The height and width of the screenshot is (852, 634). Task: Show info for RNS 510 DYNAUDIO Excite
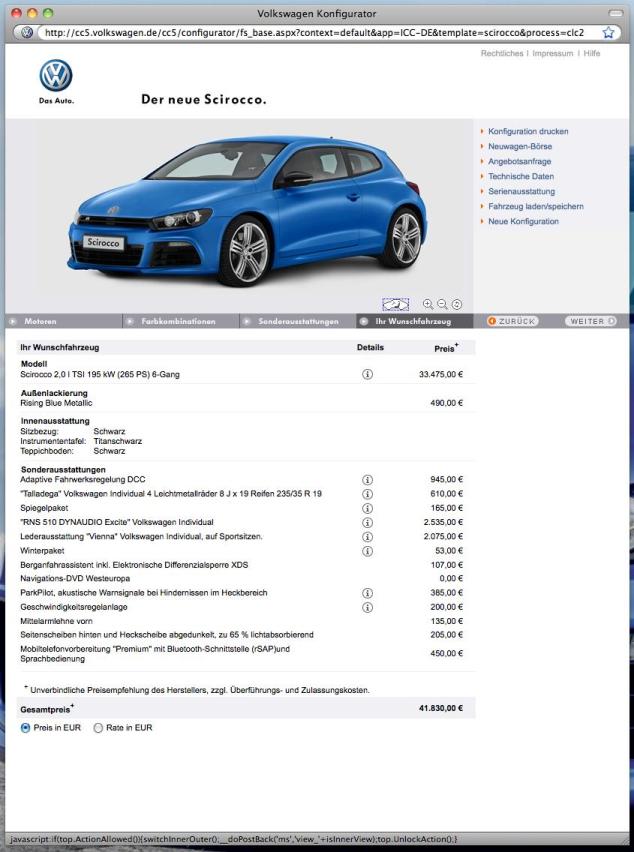tap(367, 522)
